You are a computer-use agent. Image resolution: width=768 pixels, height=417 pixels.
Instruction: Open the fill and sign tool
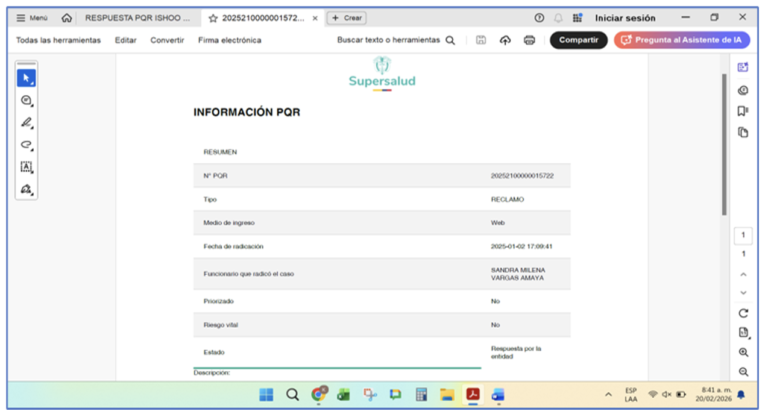(x=27, y=189)
